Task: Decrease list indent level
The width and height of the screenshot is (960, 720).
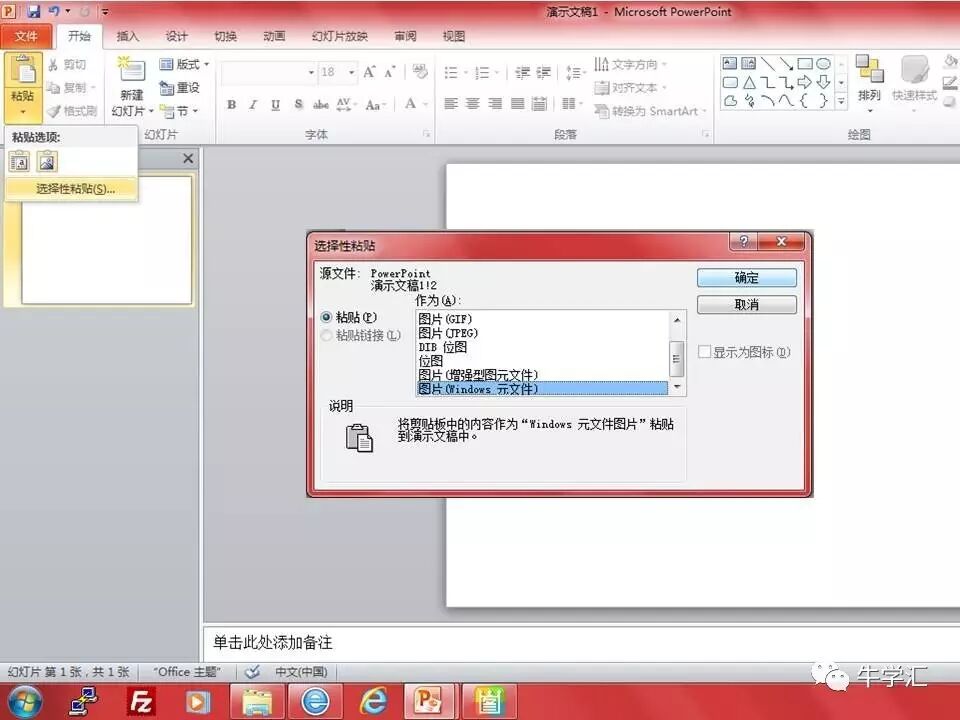Action: [522, 73]
